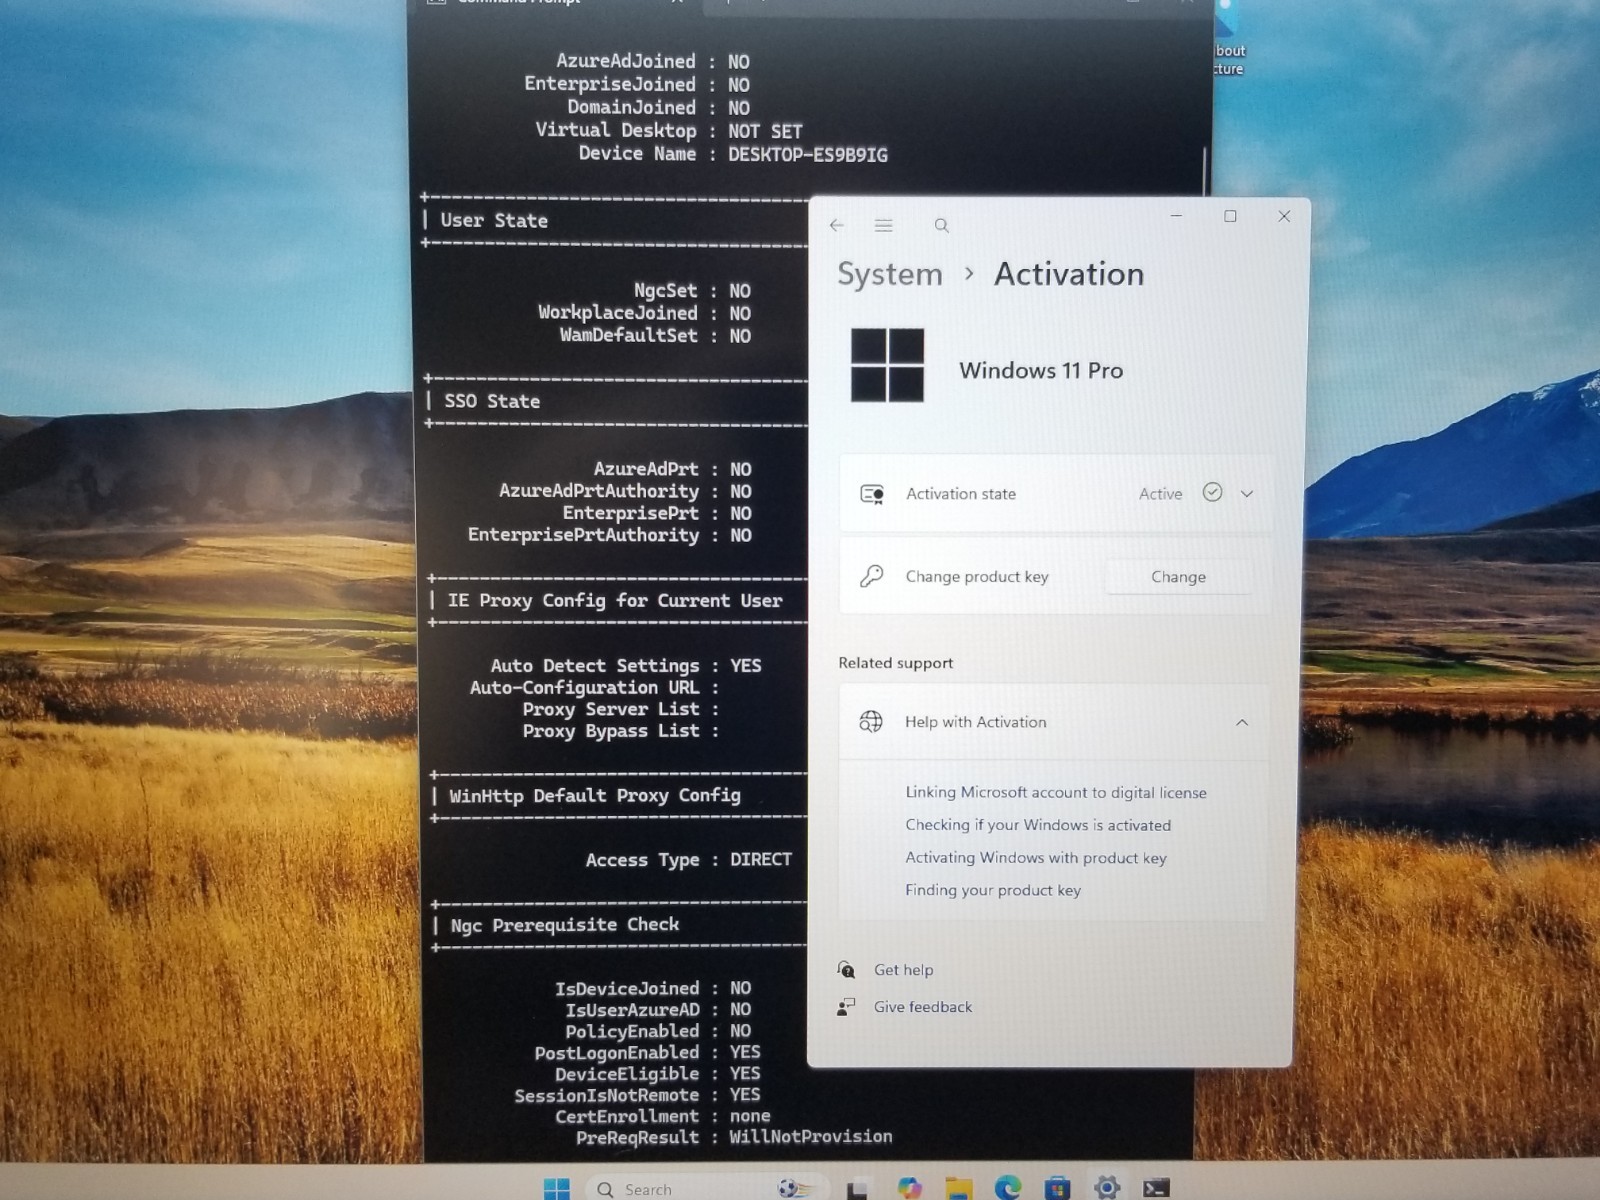Click the Related support heading

tap(895, 663)
